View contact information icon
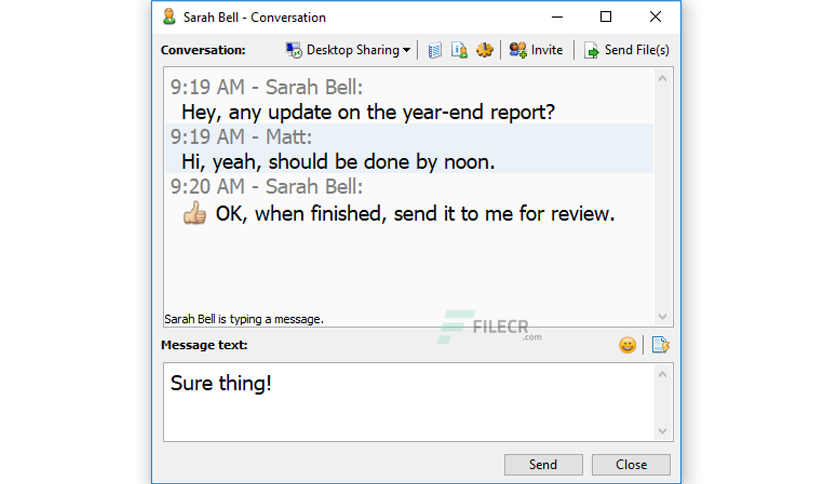The height and width of the screenshot is (484, 836). pyautogui.click(x=459, y=50)
